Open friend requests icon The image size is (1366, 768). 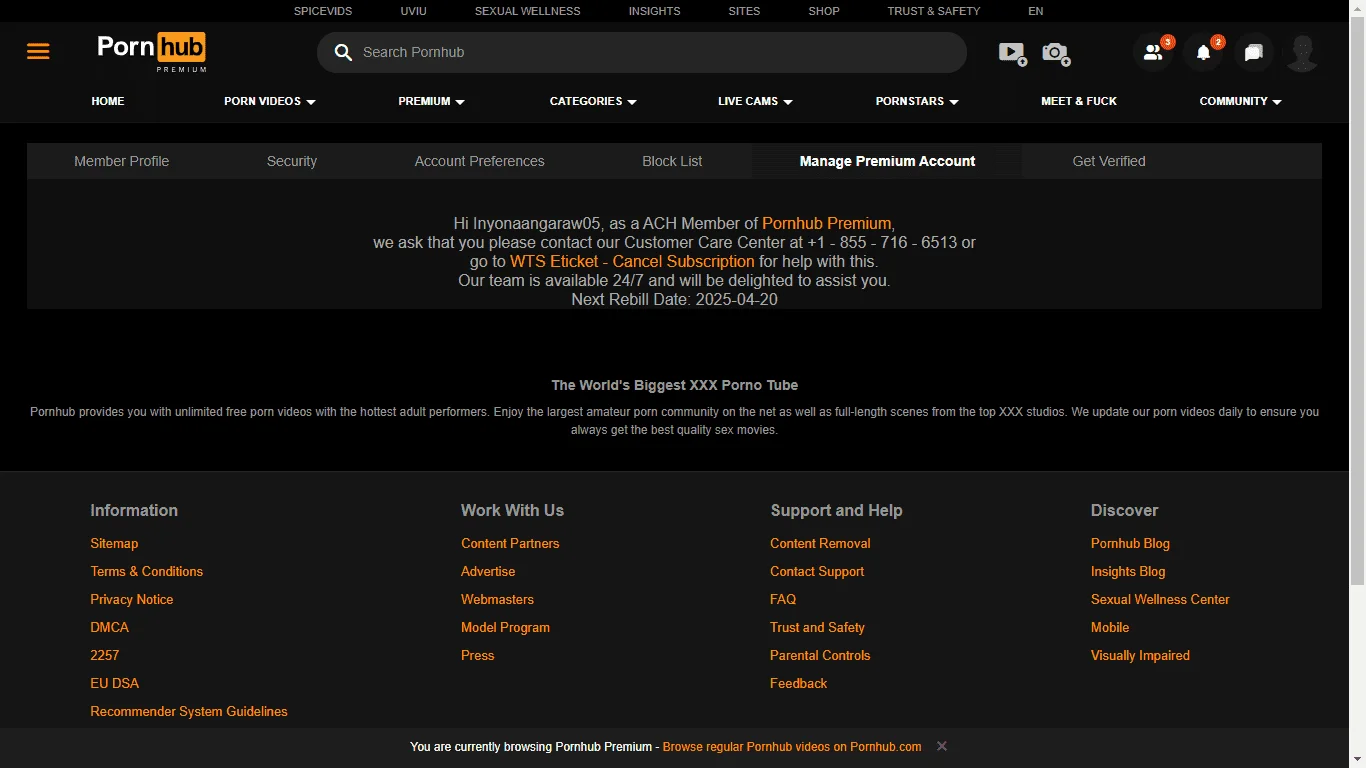pyautogui.click(x=1153, y=52)
